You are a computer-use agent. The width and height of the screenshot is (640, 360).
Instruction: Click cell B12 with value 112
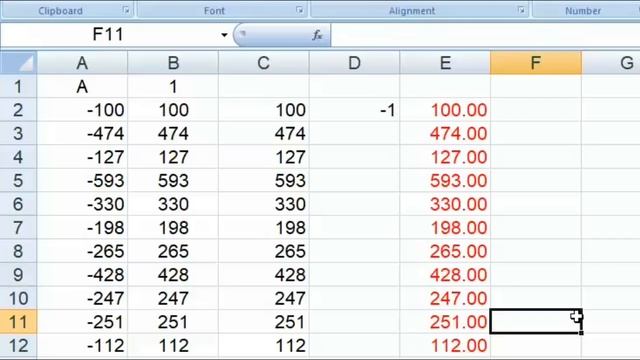[173, 346]
